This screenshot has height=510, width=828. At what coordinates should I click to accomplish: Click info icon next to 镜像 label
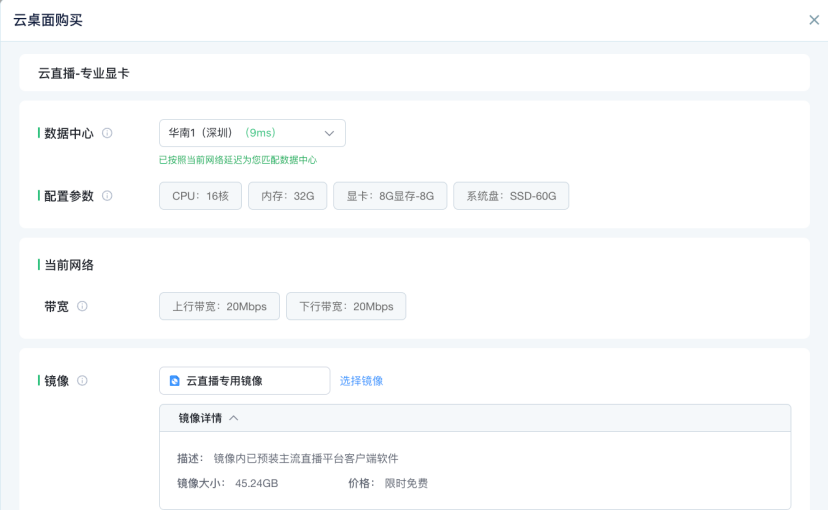(82, 381)
